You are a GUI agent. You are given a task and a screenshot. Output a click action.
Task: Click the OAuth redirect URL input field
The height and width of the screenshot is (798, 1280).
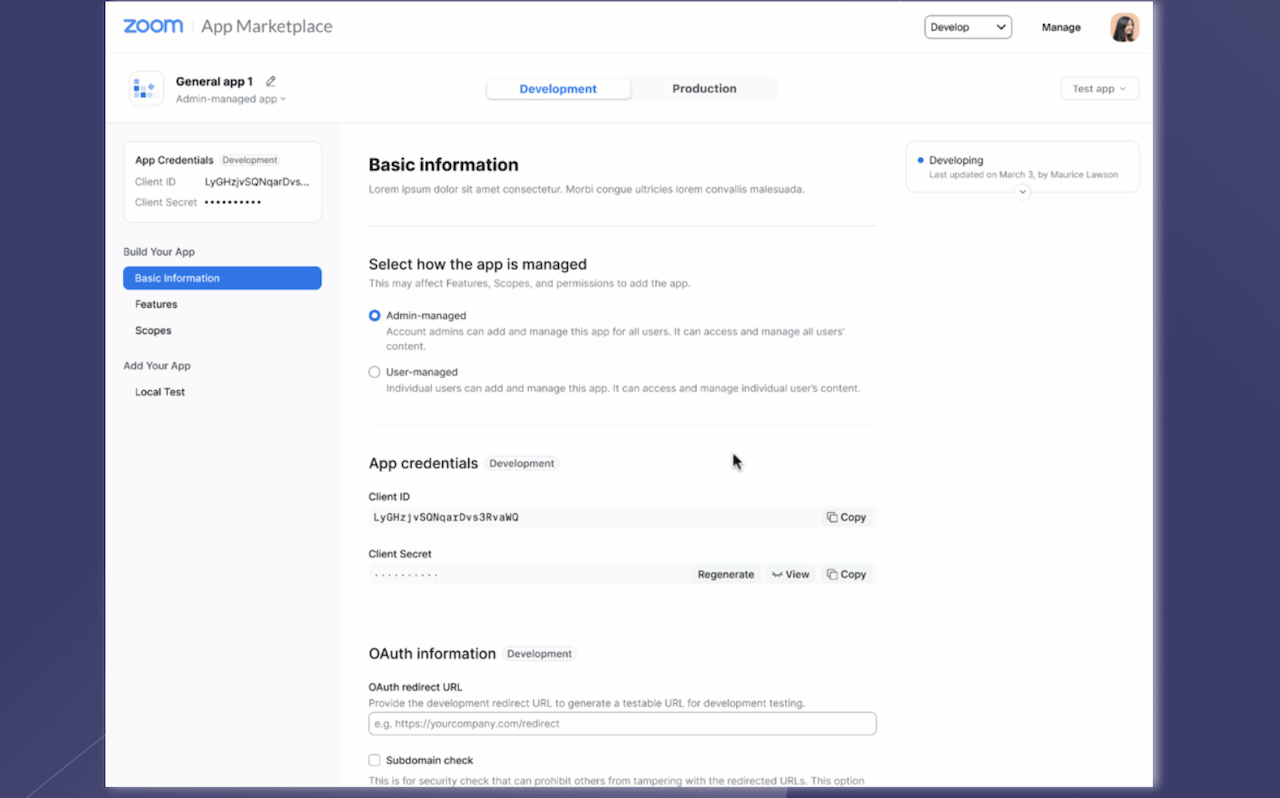click(622, 723)
